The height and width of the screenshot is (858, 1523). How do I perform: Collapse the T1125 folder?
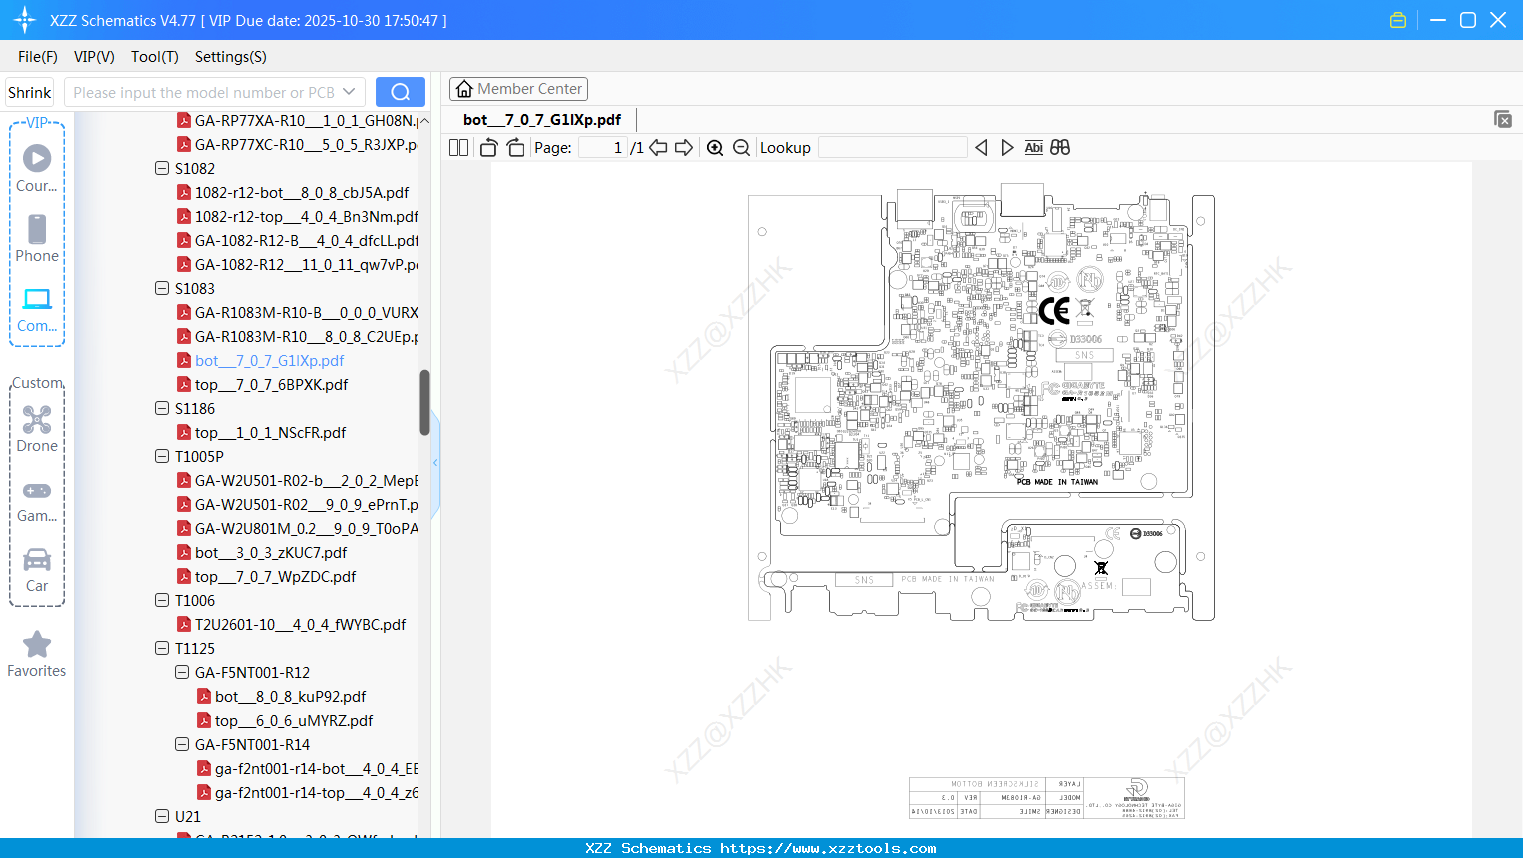point(162,648)
